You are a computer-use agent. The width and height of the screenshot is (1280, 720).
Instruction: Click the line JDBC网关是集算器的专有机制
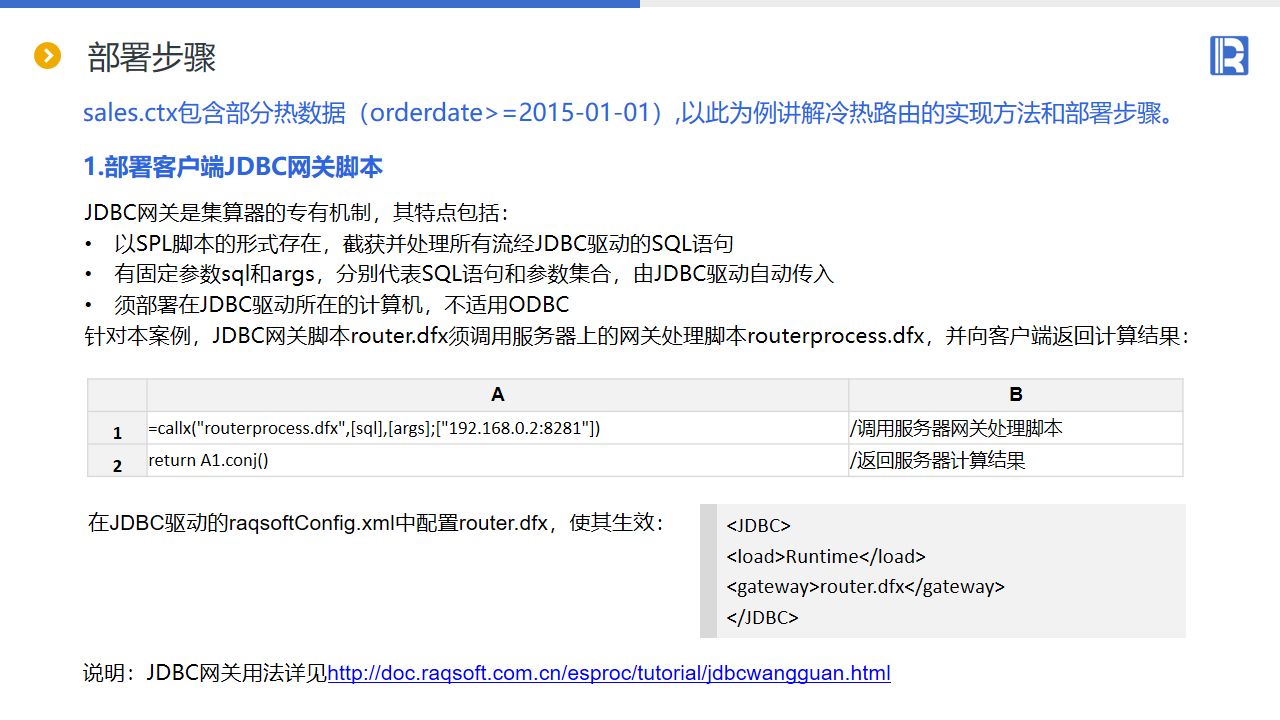[297, 213]
